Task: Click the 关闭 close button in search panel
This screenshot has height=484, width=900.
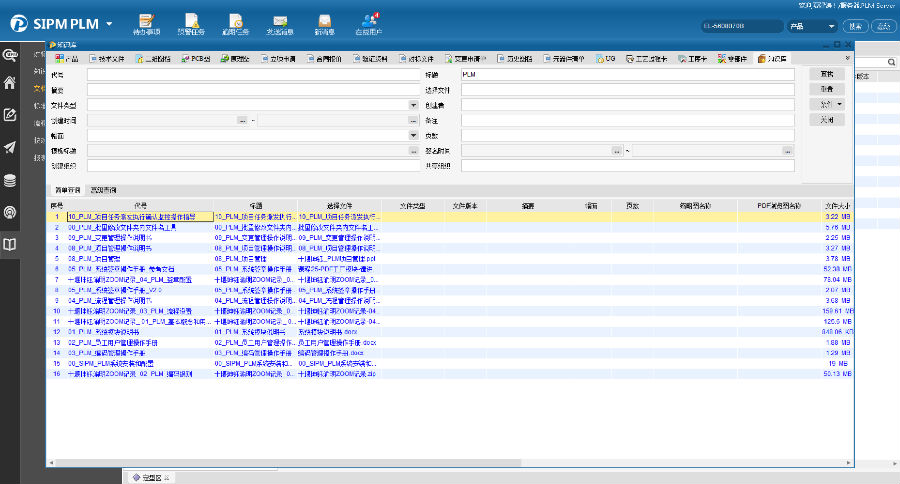Action: point(826,119)
